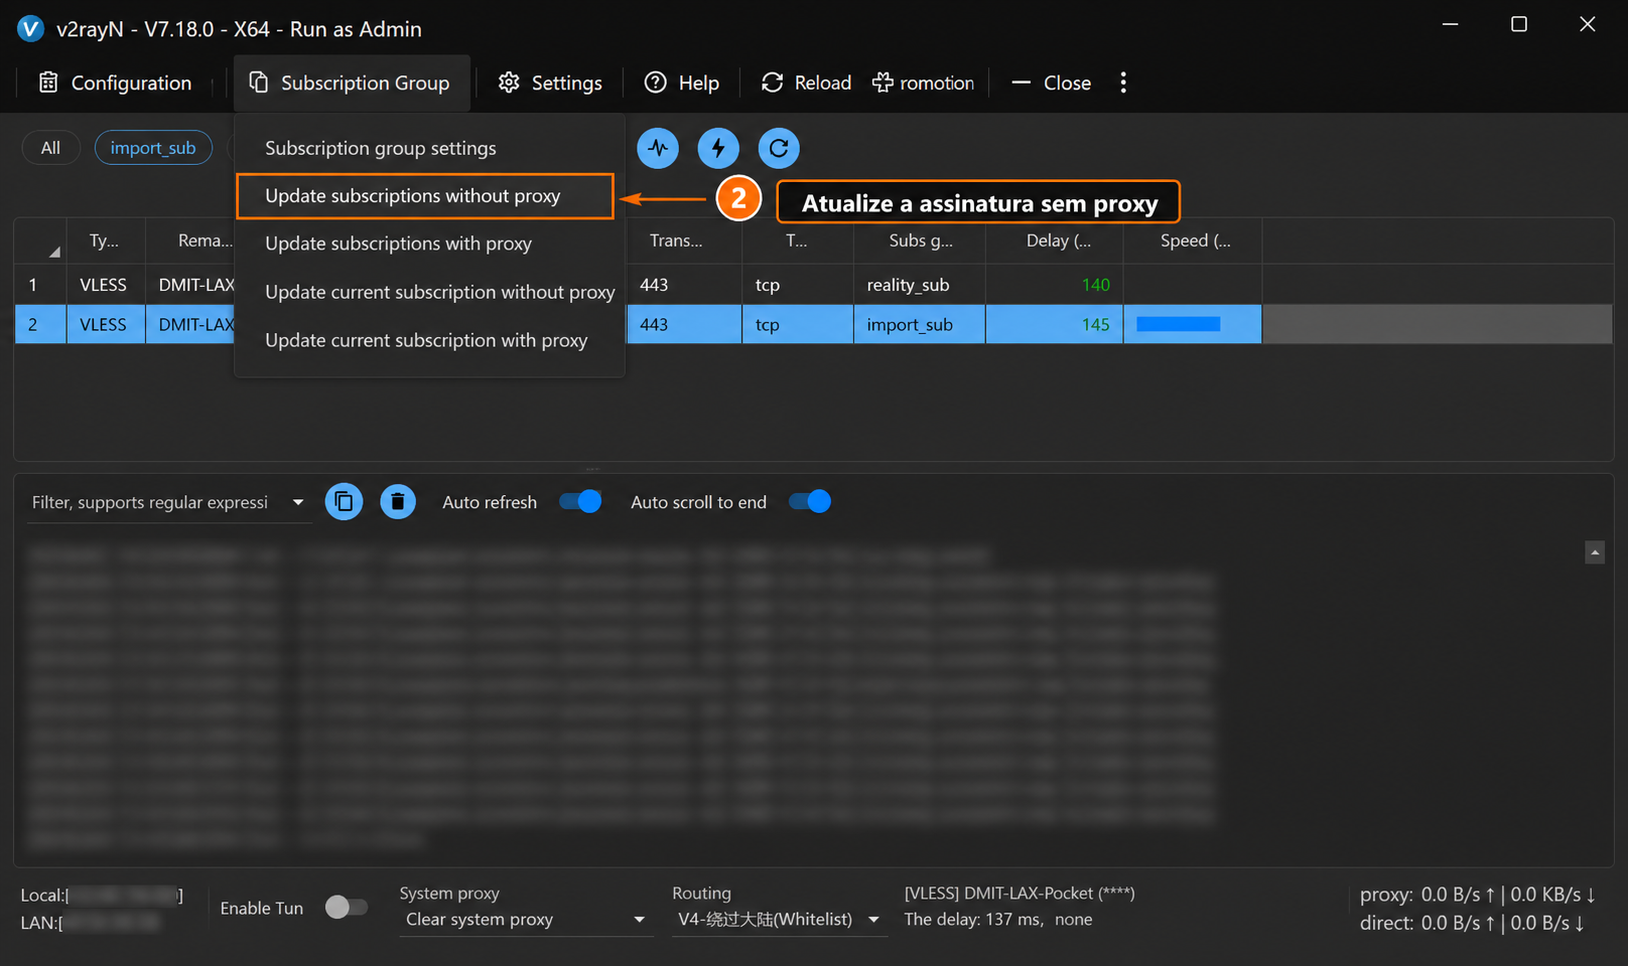Click the direct speed status text
Image resolution: width=1628 pixels, height=966 pixels.
coord(1472,923)
